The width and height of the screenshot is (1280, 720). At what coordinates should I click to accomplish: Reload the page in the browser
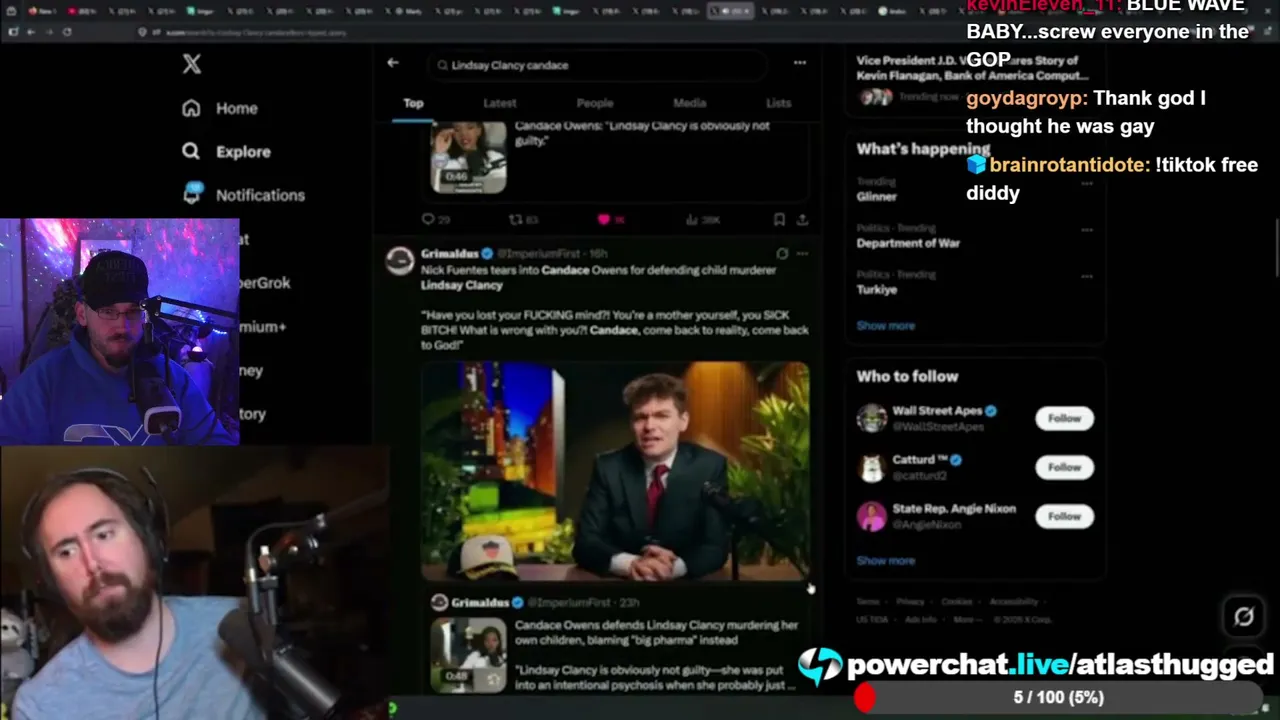pos(67,32)
